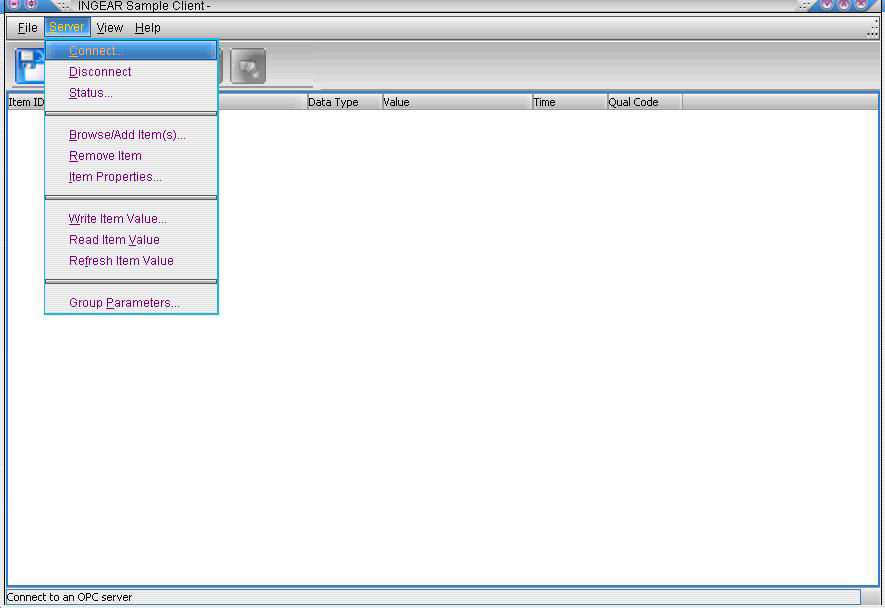Close the INGEAR Sample Client window
The width and height of the screenshot is (885, 608).
(861, 4)
